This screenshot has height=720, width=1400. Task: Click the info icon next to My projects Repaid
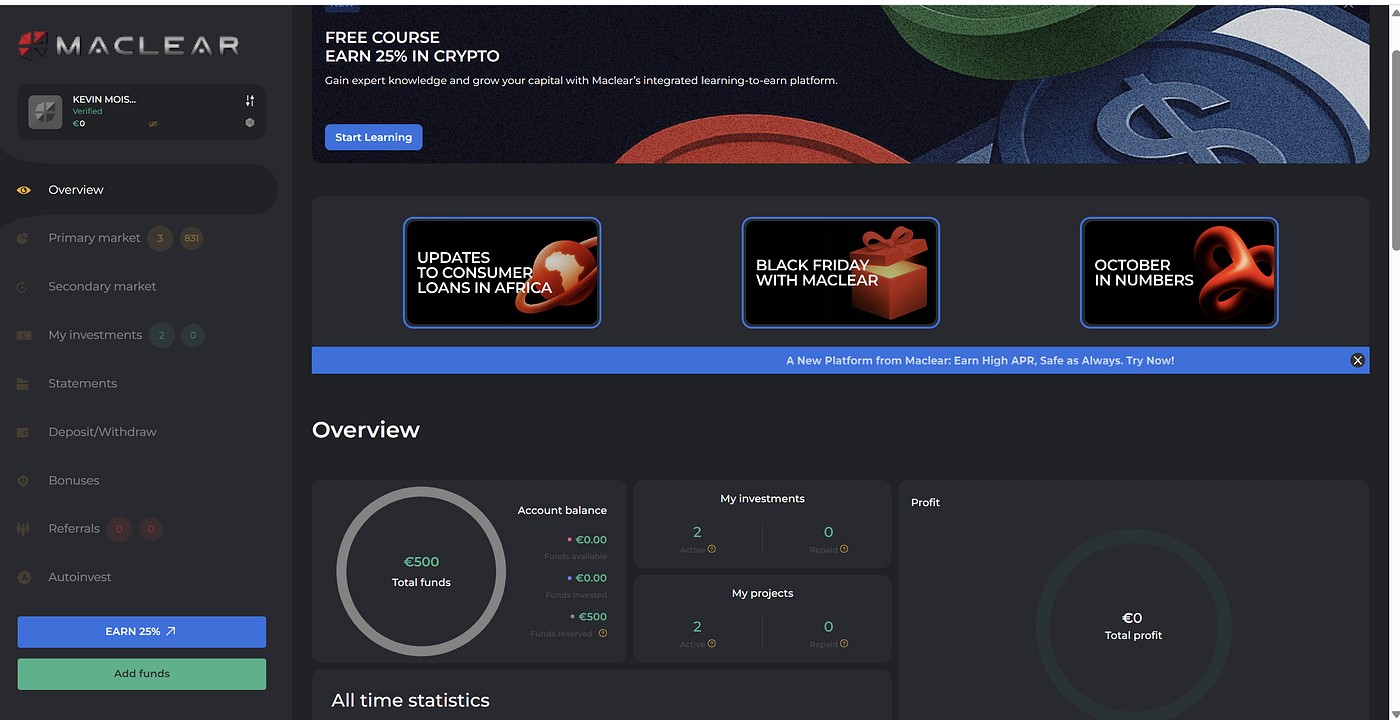point(844,644)
